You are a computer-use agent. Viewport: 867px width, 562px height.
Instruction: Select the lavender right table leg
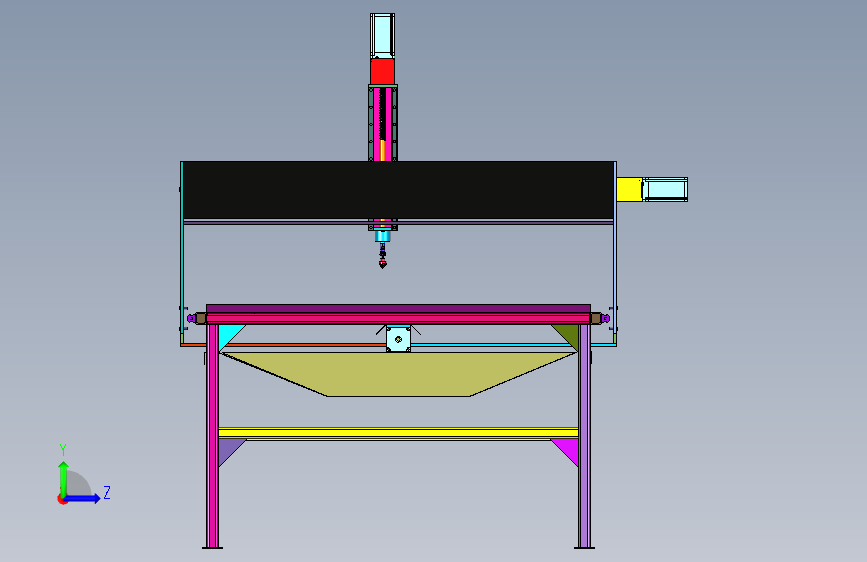pos(584,436)
